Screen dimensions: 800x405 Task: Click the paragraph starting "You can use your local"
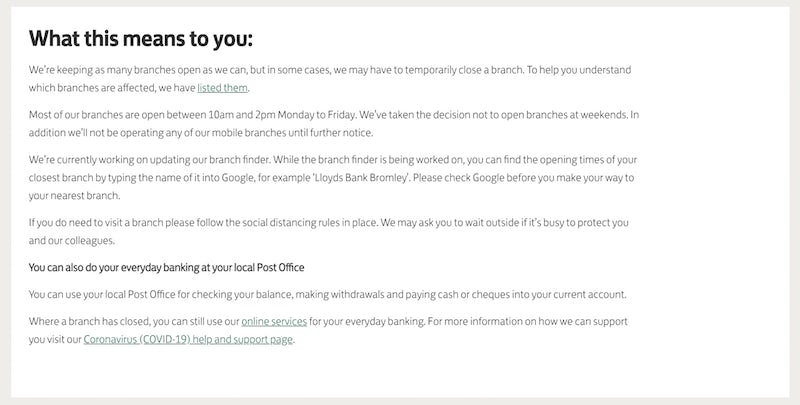pyautogui.click(x=330, y=294)
